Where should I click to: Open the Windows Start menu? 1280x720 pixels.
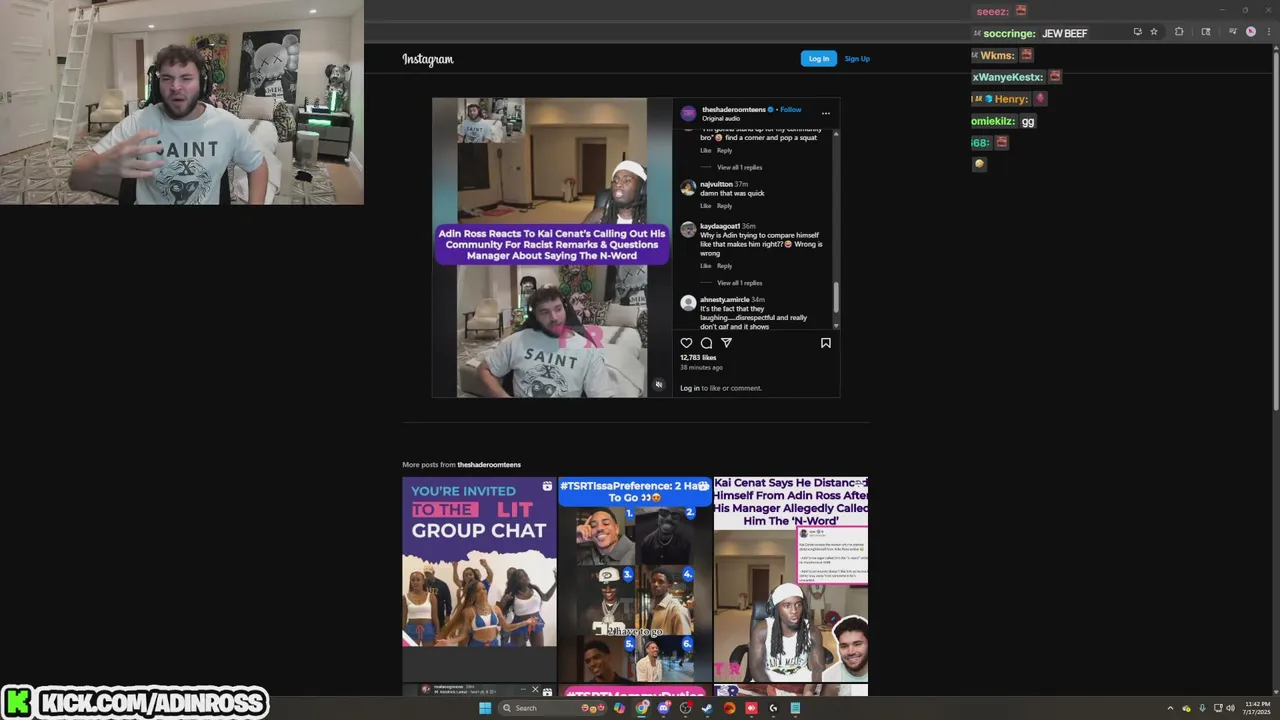(x=485, y=708)
